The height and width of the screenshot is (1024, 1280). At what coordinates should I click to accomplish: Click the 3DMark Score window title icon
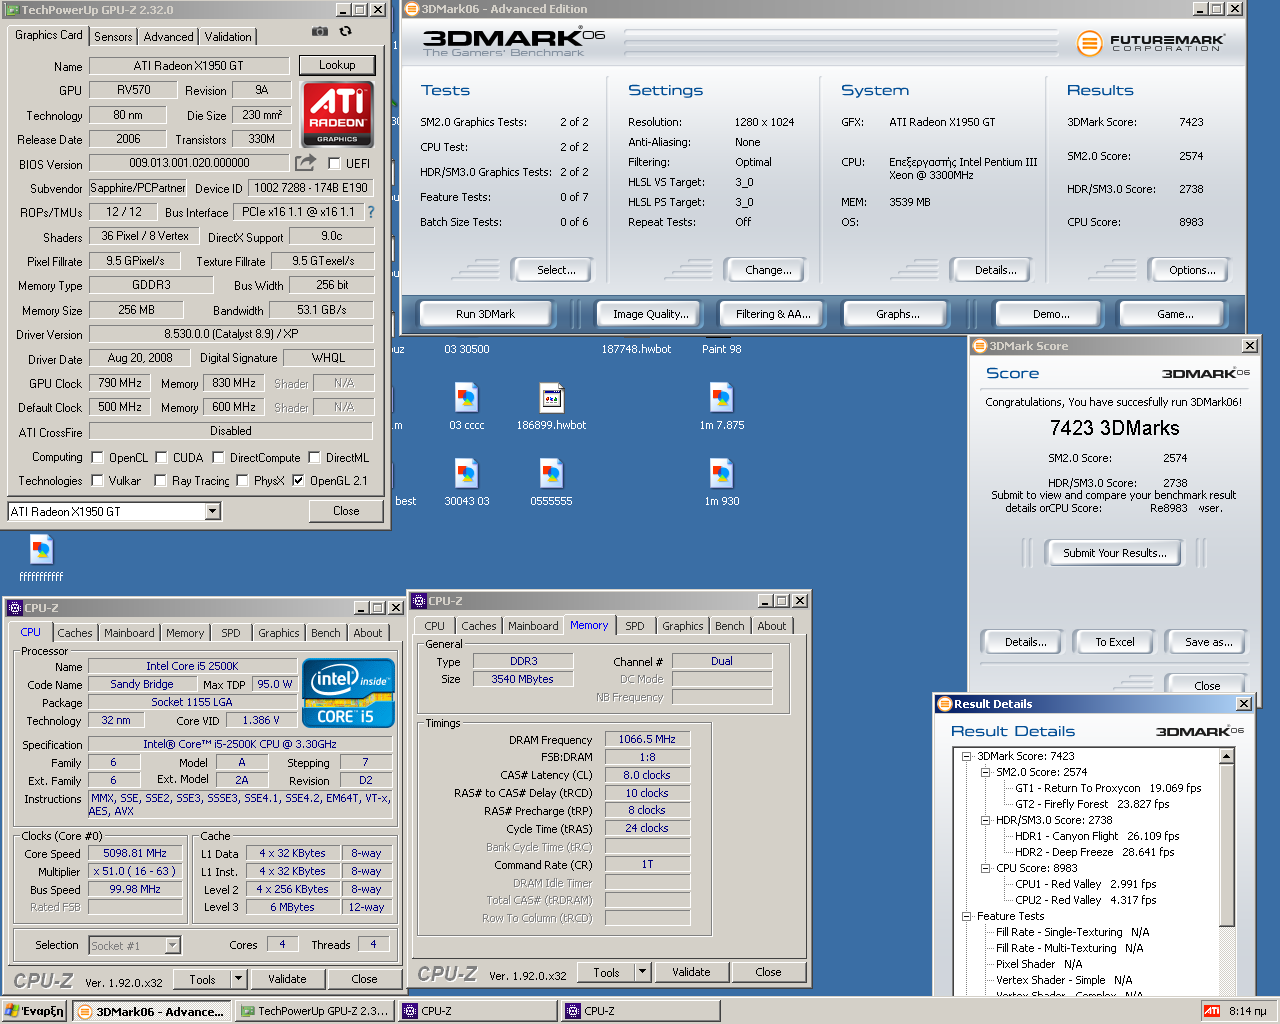[x=980, y=346]
